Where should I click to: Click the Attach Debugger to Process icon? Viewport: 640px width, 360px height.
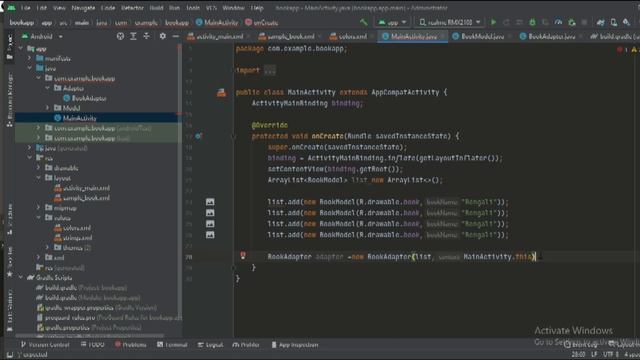coord(571,22)
